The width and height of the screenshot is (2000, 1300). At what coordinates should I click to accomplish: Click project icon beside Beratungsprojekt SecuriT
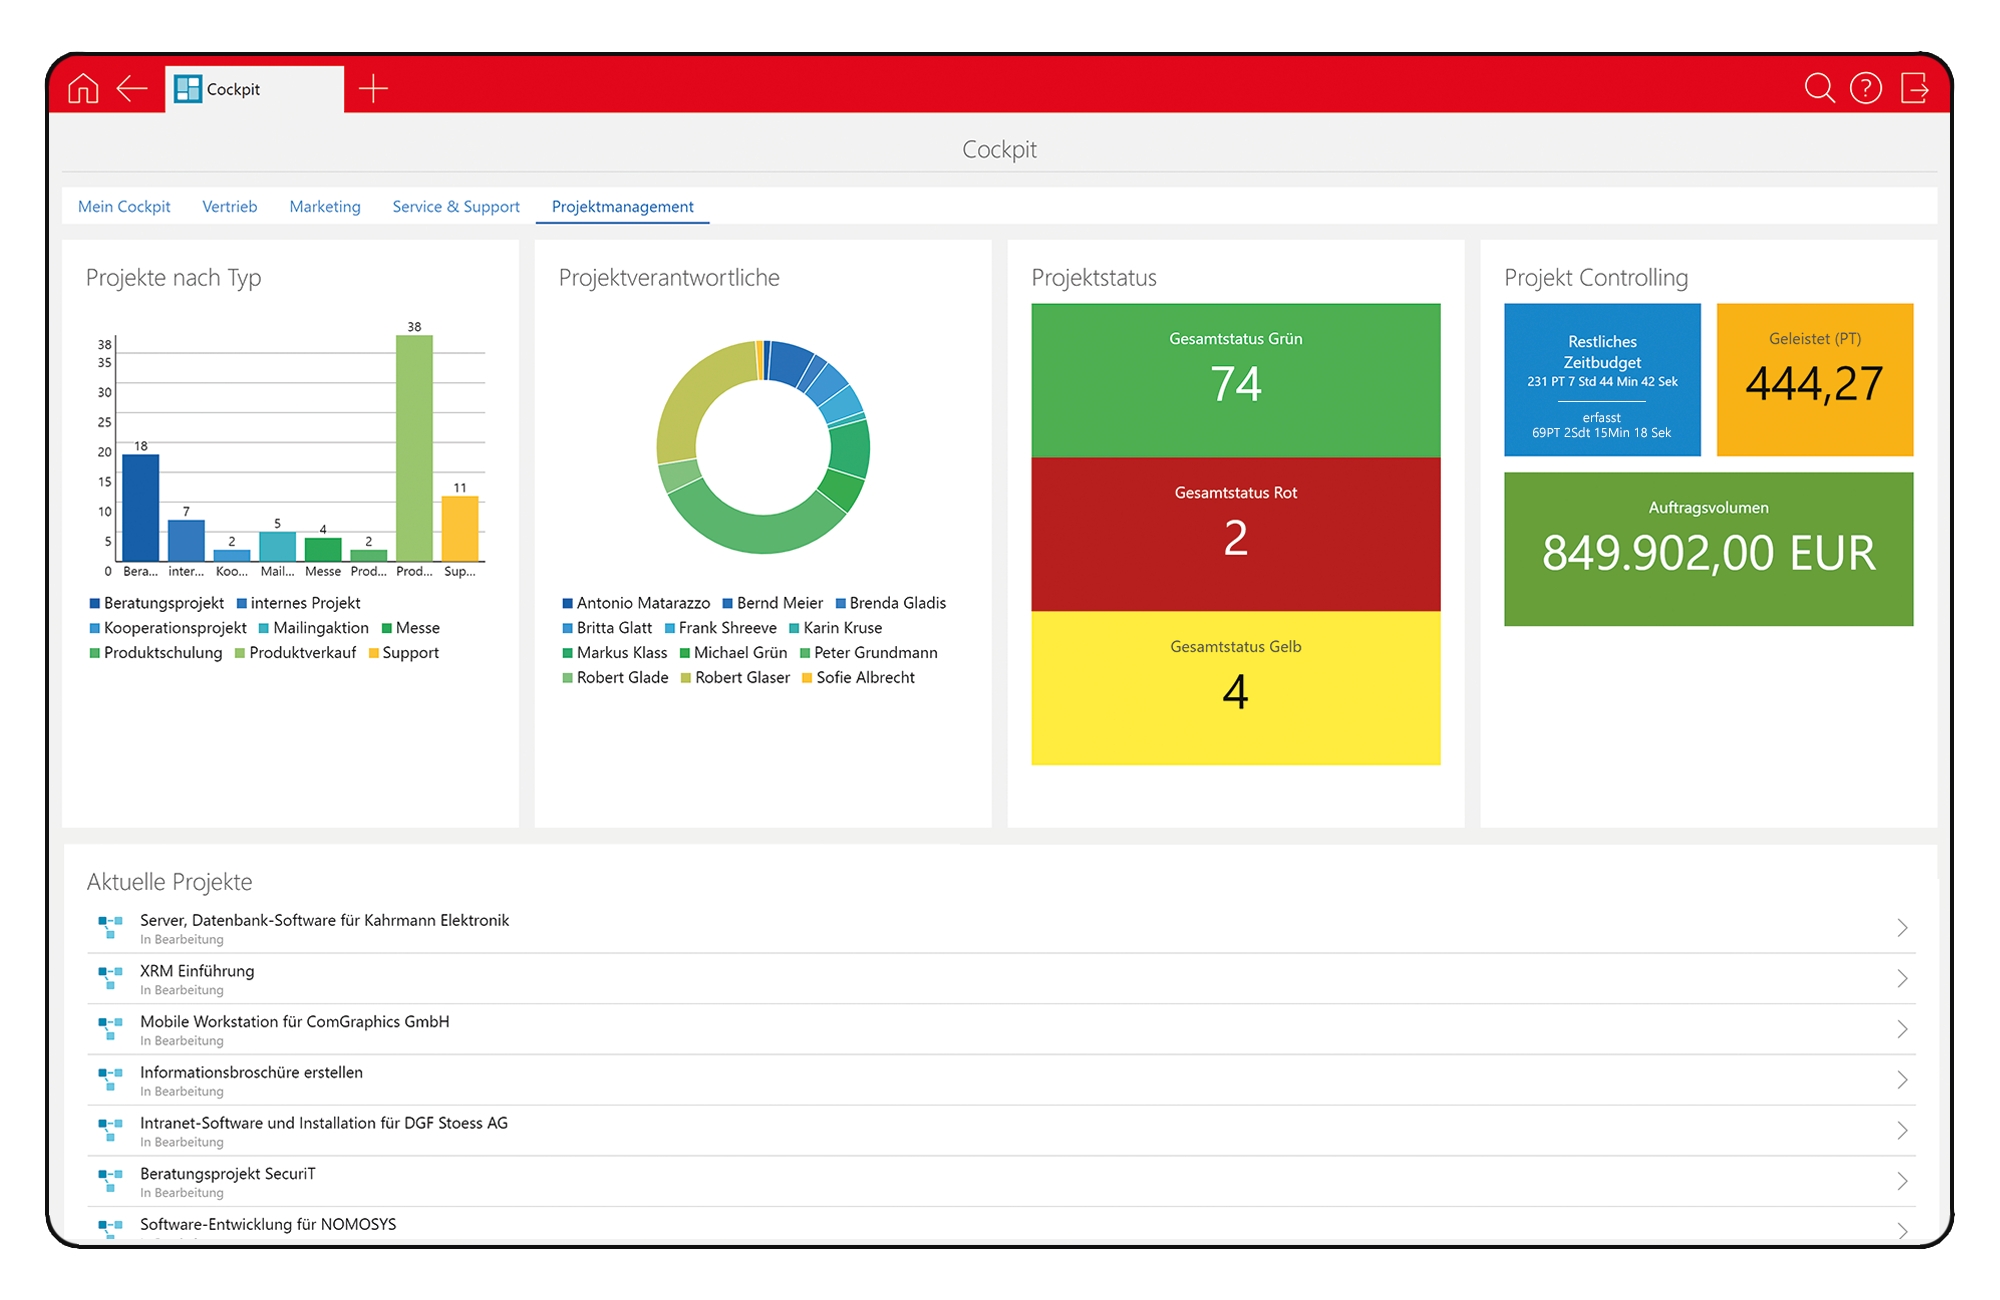[110, 1180]
